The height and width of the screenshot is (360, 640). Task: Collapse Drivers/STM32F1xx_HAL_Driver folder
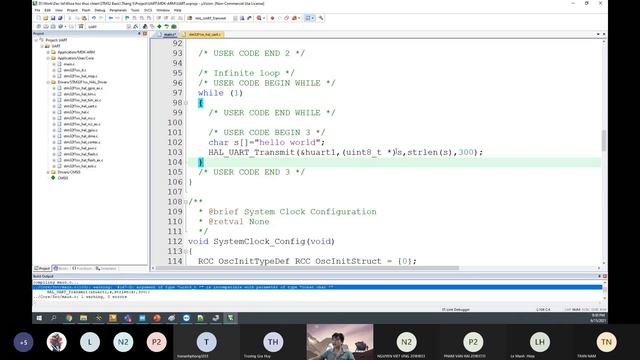(x=48, y=82)
